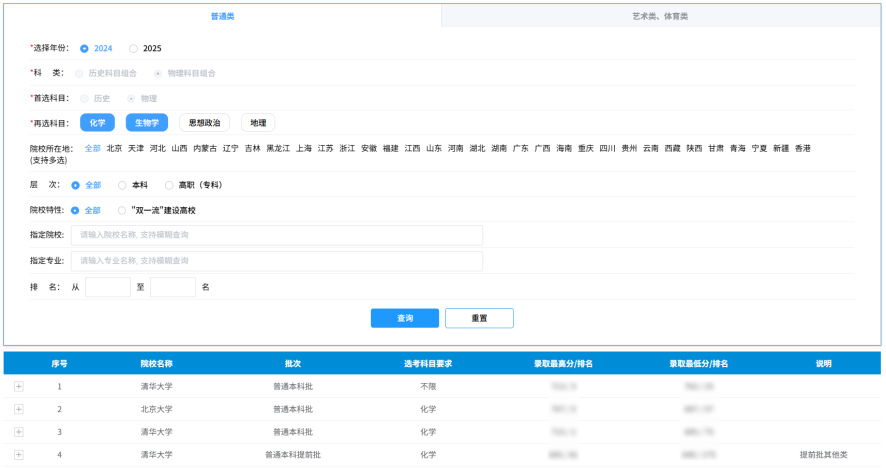Filter schools by 新疆 location

781,148
